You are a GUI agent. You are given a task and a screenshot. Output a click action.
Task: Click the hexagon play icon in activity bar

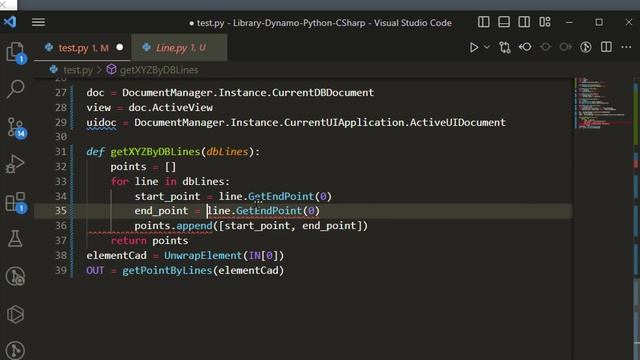(16, 314)
